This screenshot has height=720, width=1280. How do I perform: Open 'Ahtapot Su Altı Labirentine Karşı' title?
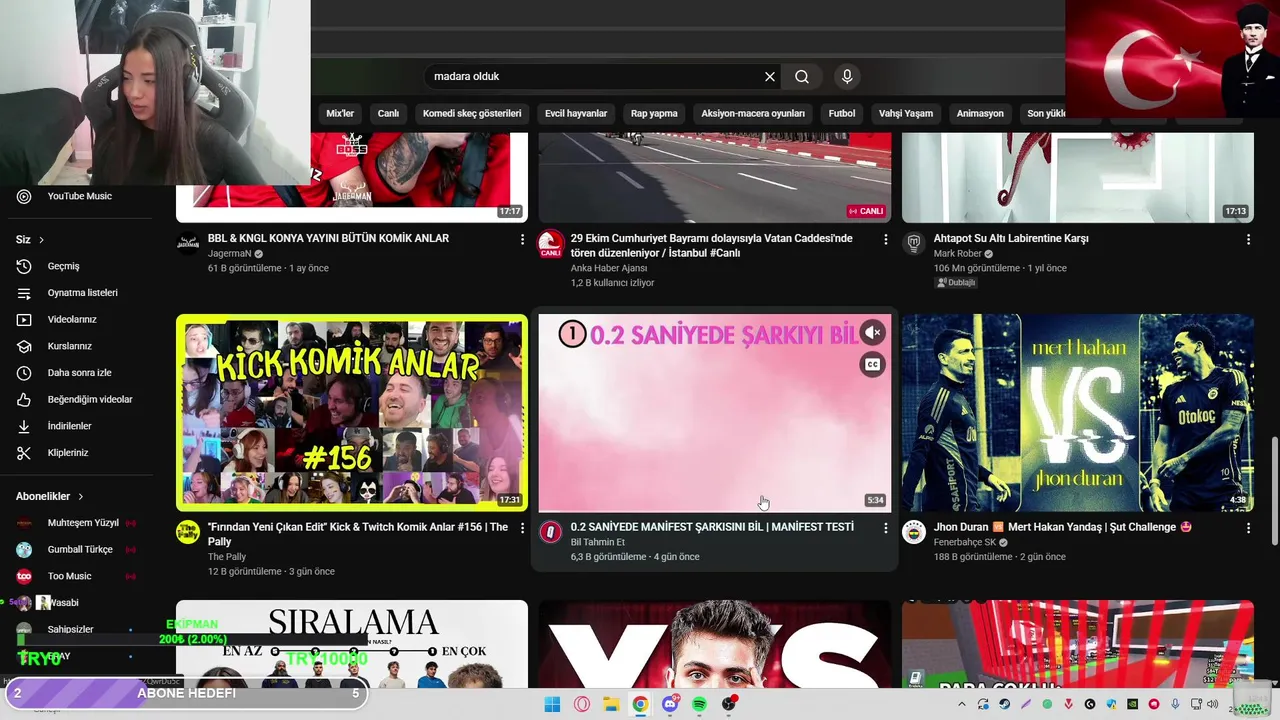(x=1011, y=239)
